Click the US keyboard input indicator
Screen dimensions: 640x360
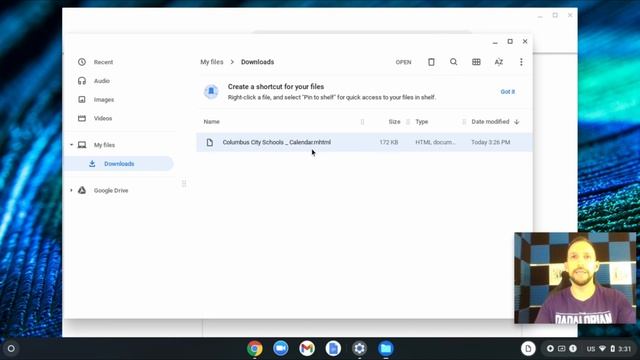pos(591,349)
